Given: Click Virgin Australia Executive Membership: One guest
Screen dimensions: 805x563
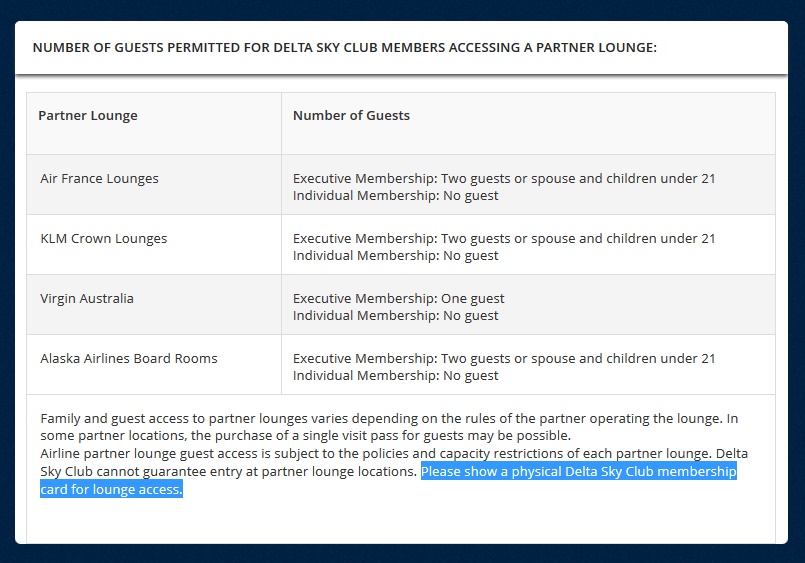Looking at the screenshot, I should 398,299.
